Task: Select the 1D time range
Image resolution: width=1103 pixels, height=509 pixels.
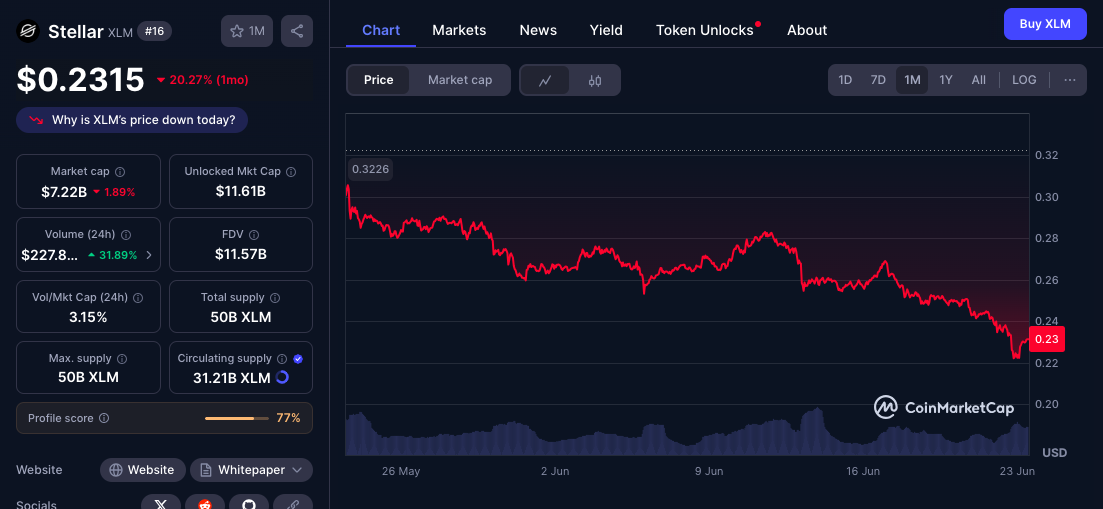Action: click(x=846, y=80)
